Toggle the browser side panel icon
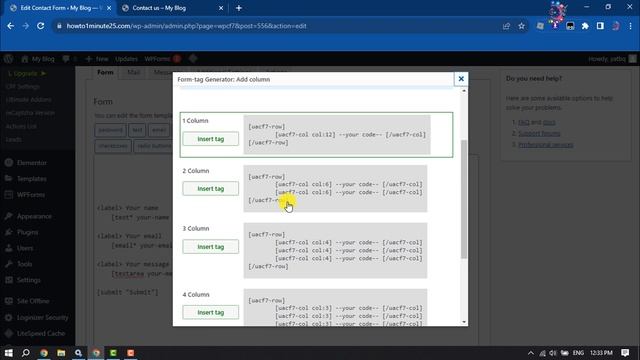This screenshot has width=640, height=360. click(600, 26)
